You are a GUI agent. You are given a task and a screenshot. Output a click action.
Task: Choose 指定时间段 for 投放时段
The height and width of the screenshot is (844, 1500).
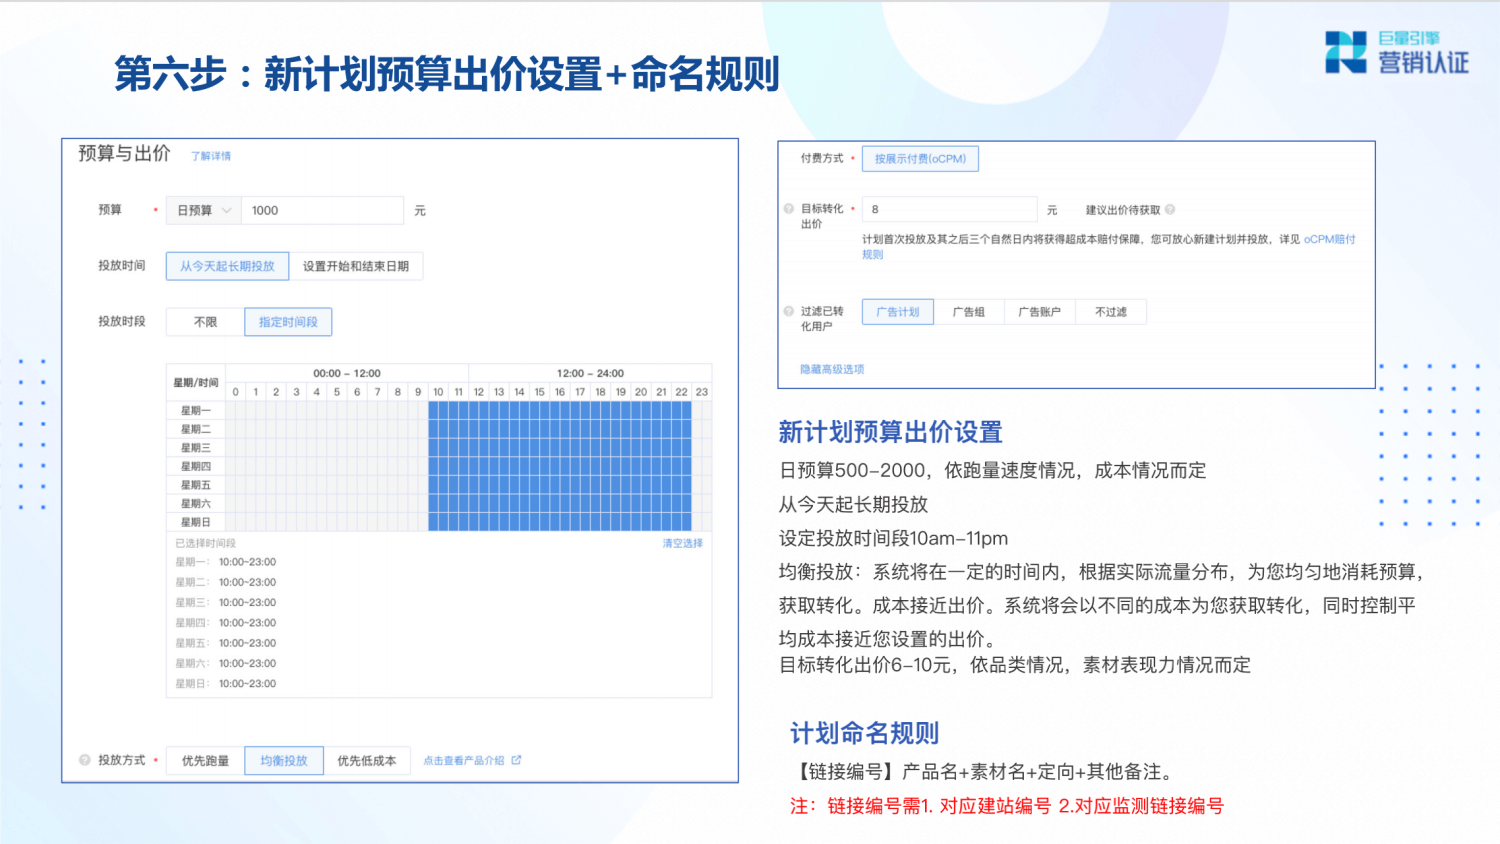(288, 322)
